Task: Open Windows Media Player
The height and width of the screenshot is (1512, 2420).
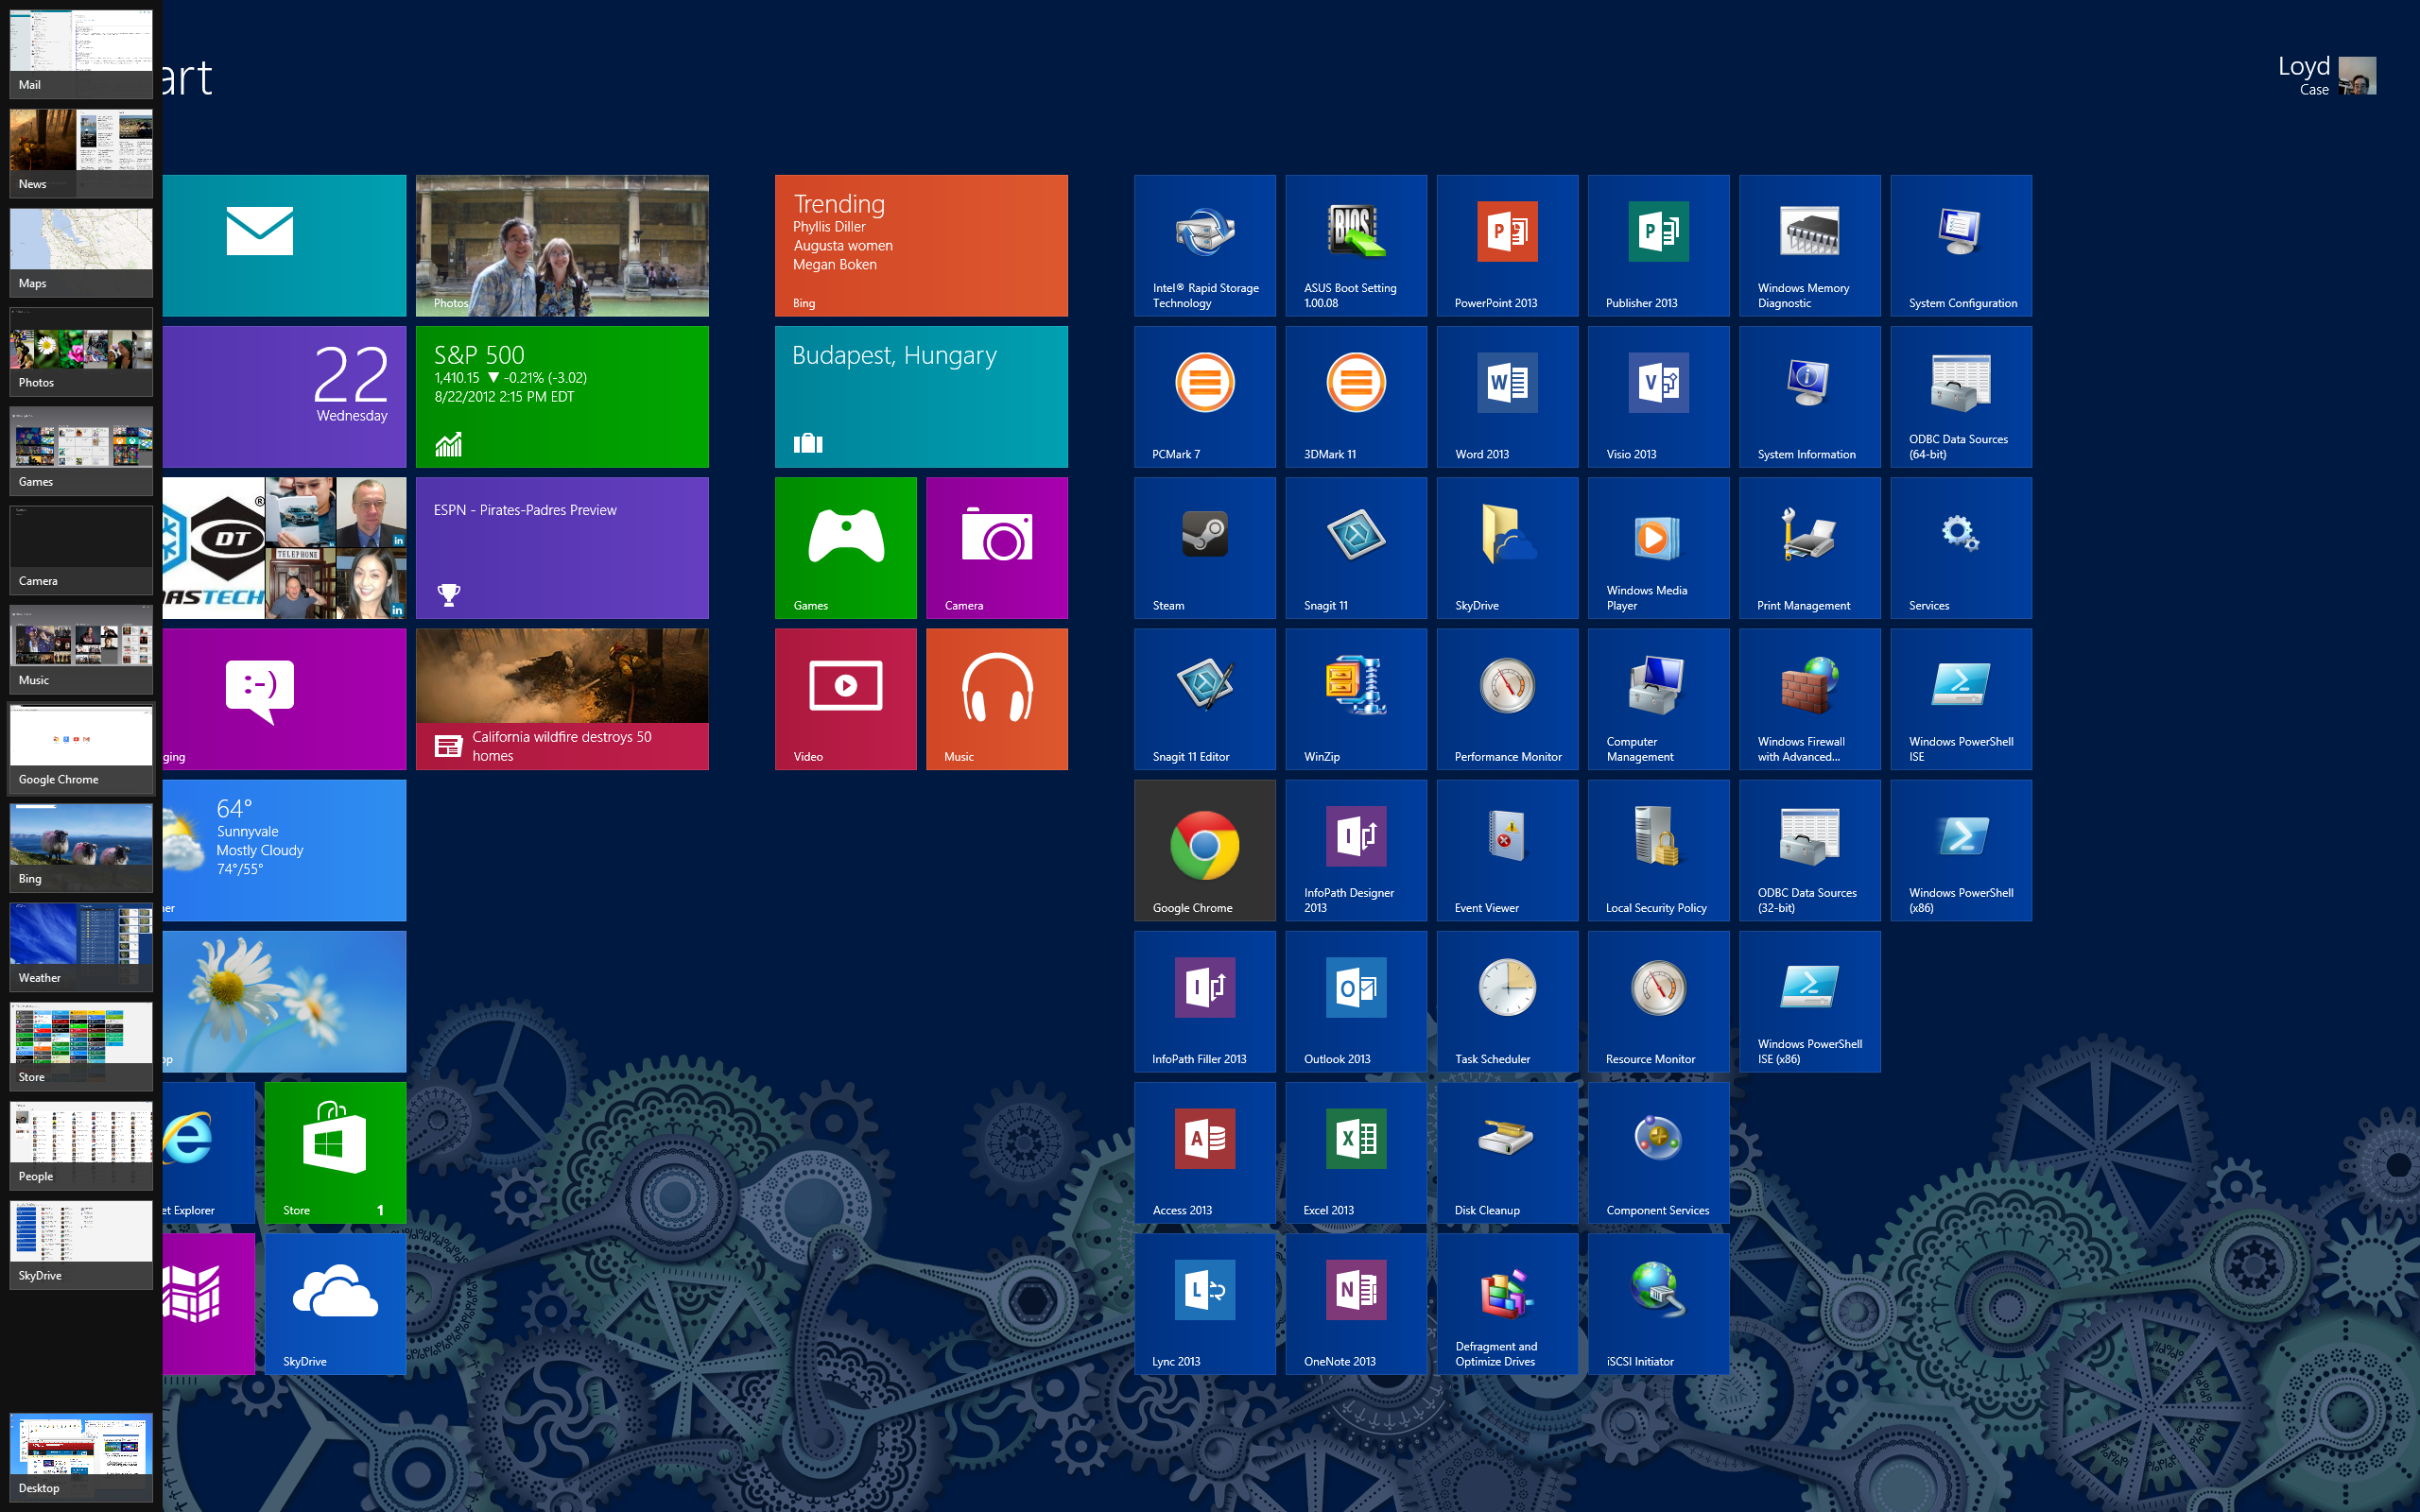Action: point(1657,547)
